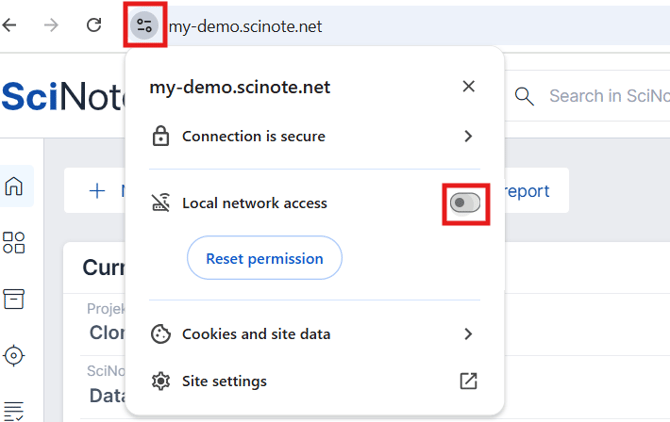Viewport: 670px width, 422px height.
Task: Click the magnifier search icon
Action: coord(524,96)
